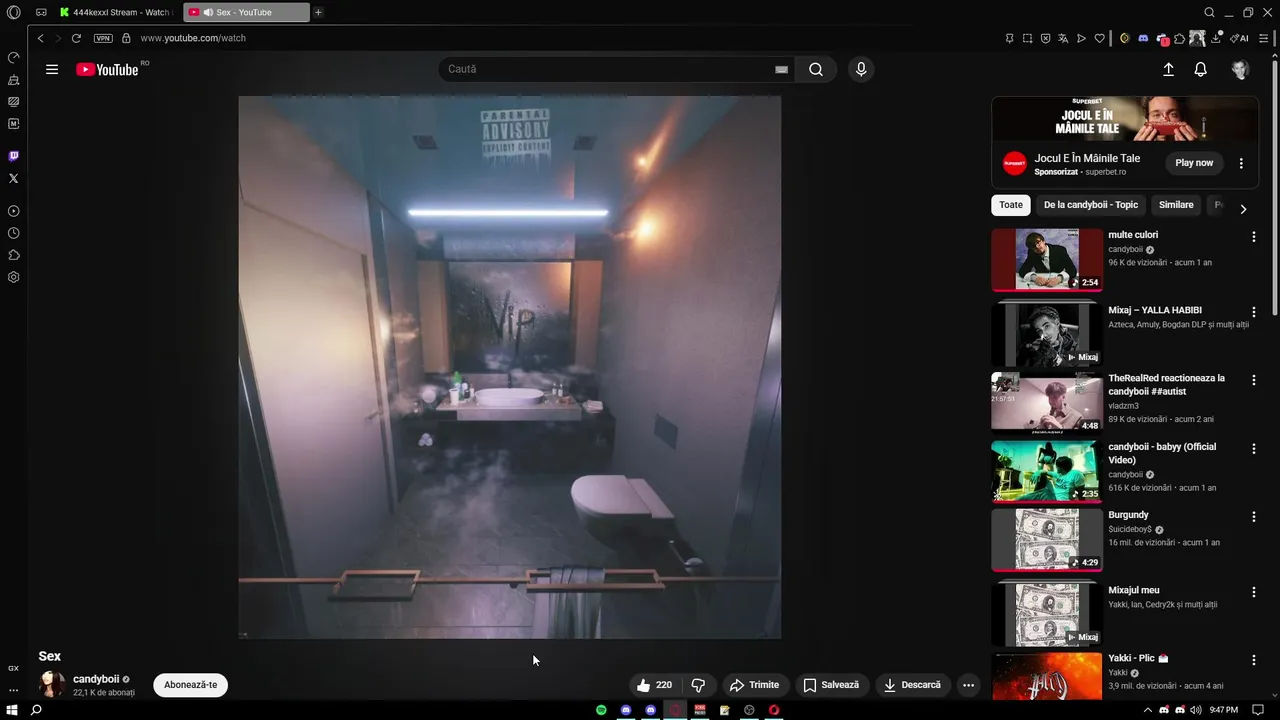Screen dimensions: 1280x720
Task: Open Discord extension in browser toolbar
Action: coord(1143,38)
